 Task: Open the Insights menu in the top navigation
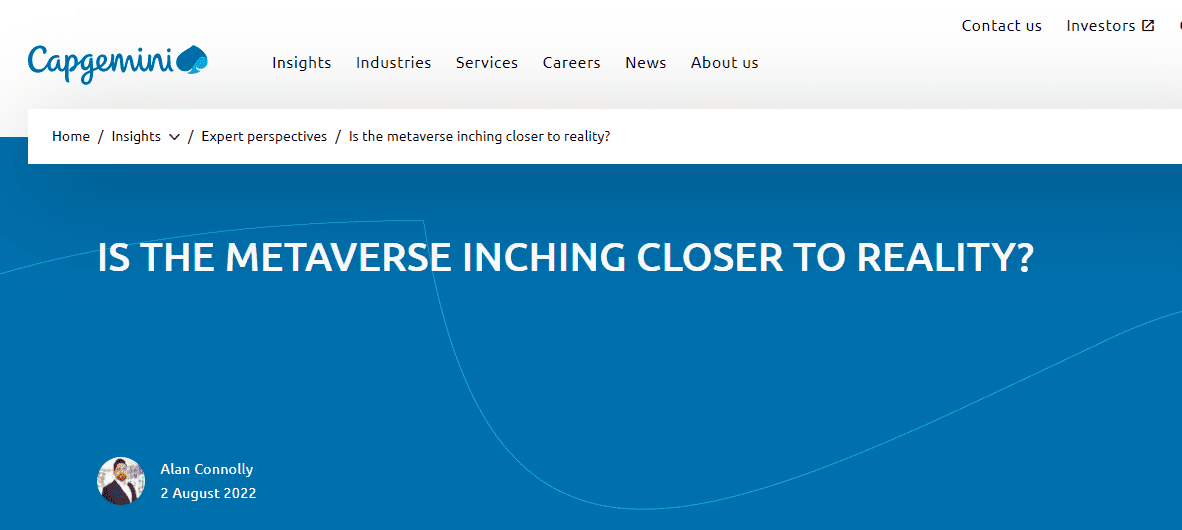(302, 63)
